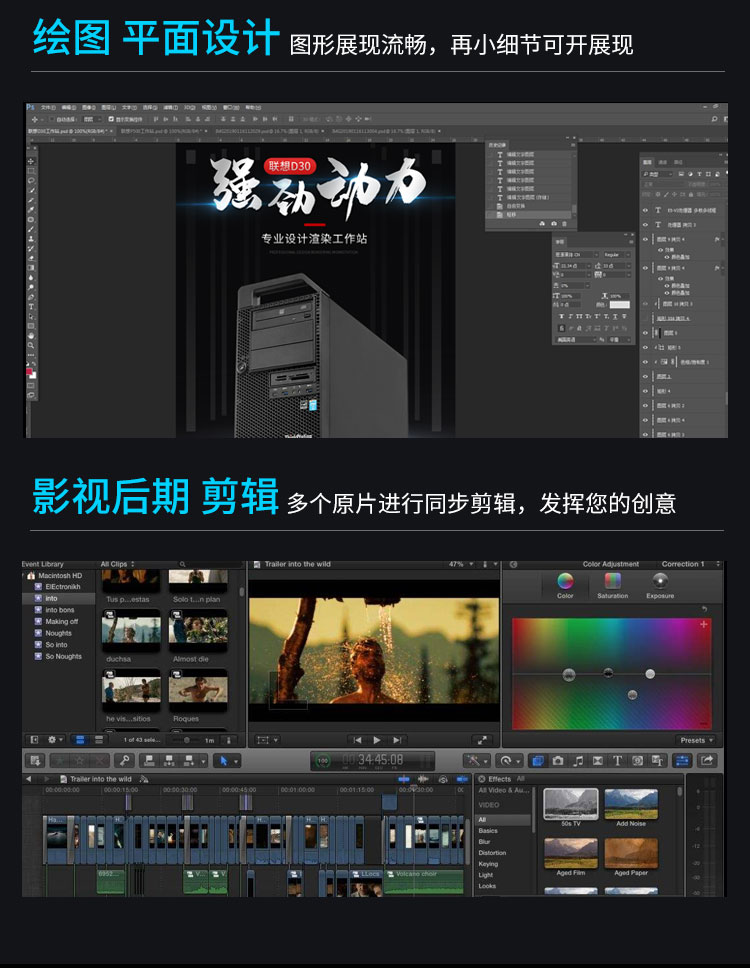This screenshot has height=968, width=750.
Task: Open the Themes browser icon
Action: 657,761
